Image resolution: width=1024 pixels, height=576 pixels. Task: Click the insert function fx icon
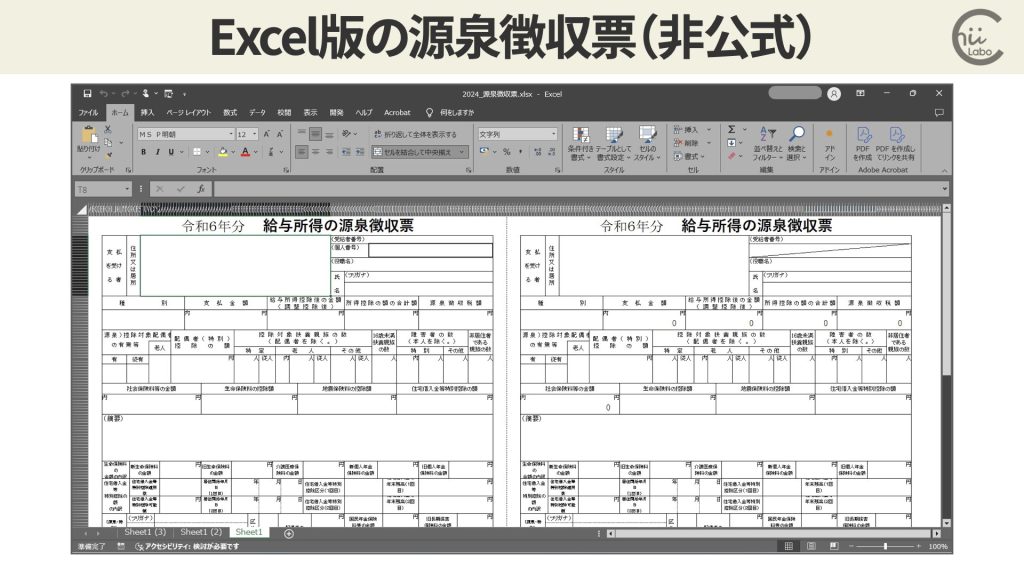pyautogui.click(x=201, y=189)
